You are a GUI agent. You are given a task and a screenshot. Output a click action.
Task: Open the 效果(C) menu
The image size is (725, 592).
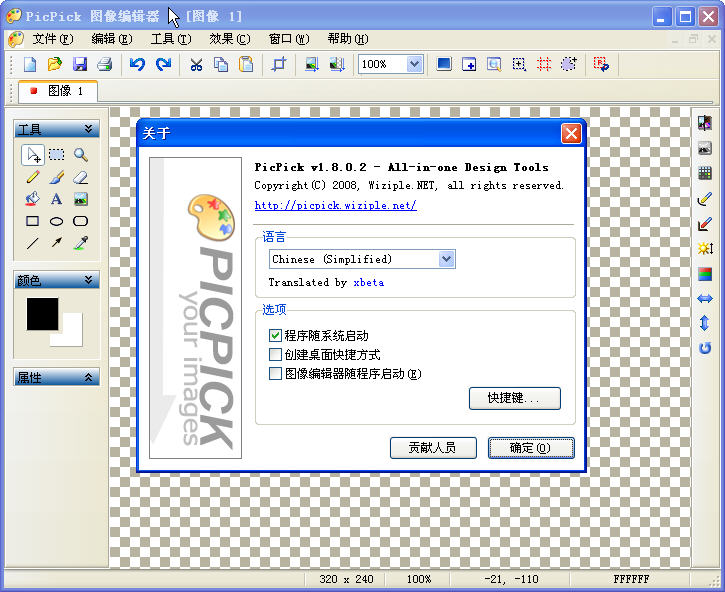(x=230, y=39)
